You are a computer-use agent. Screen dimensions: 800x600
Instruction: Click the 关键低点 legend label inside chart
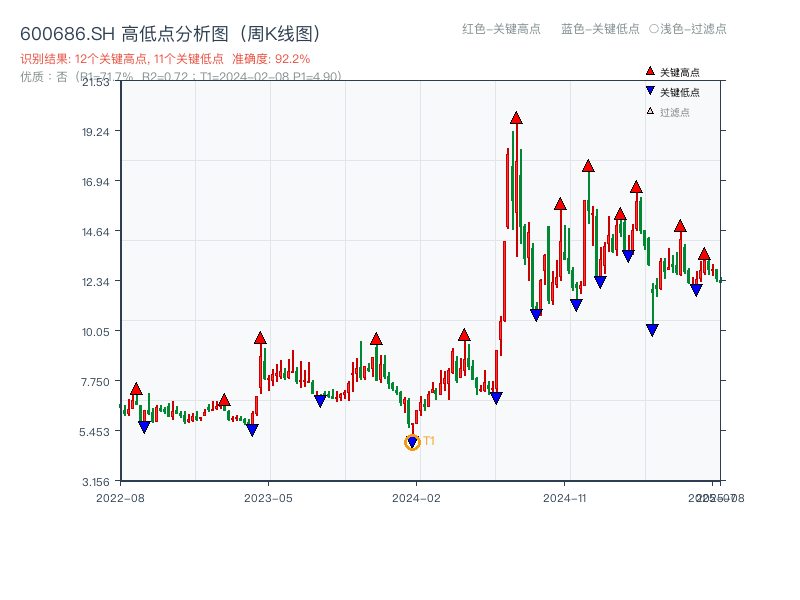pos(680,92)
